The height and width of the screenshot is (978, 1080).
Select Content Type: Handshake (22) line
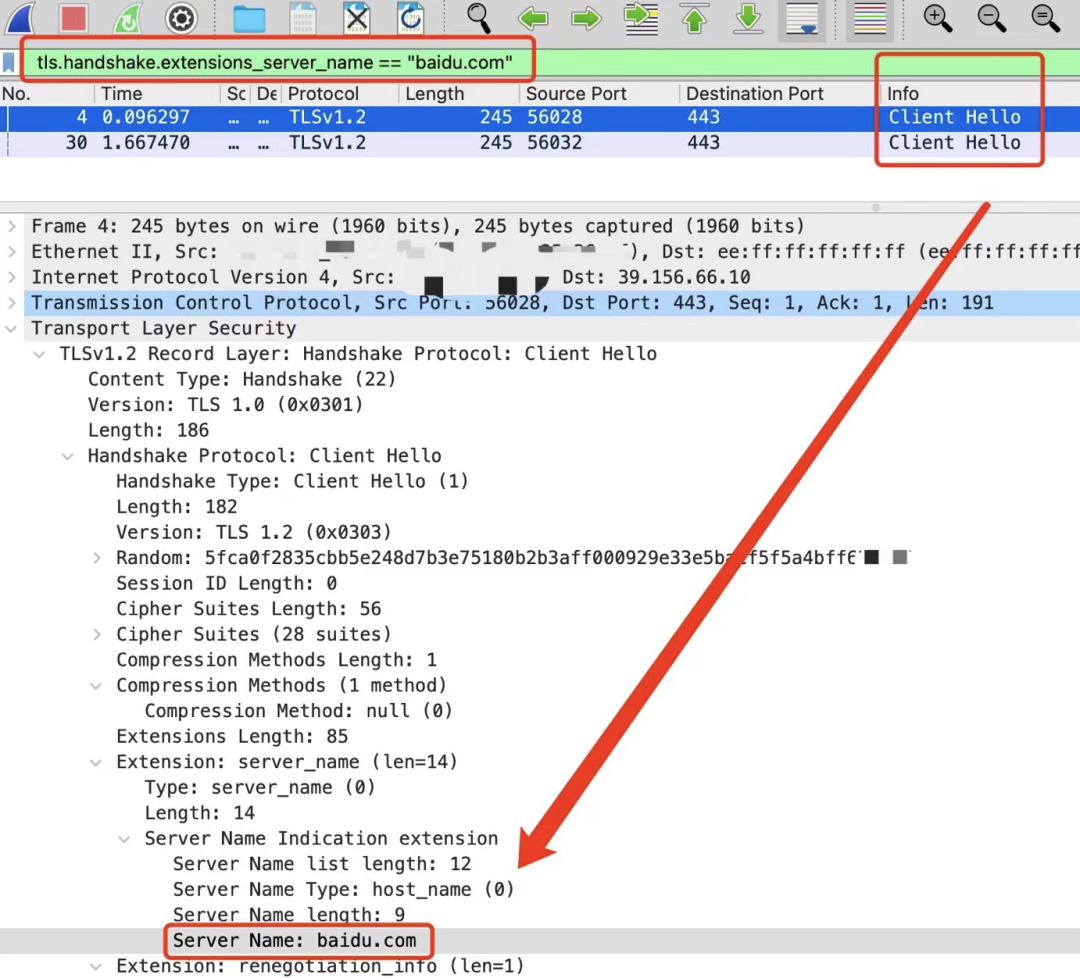click(x=242, y=379)
